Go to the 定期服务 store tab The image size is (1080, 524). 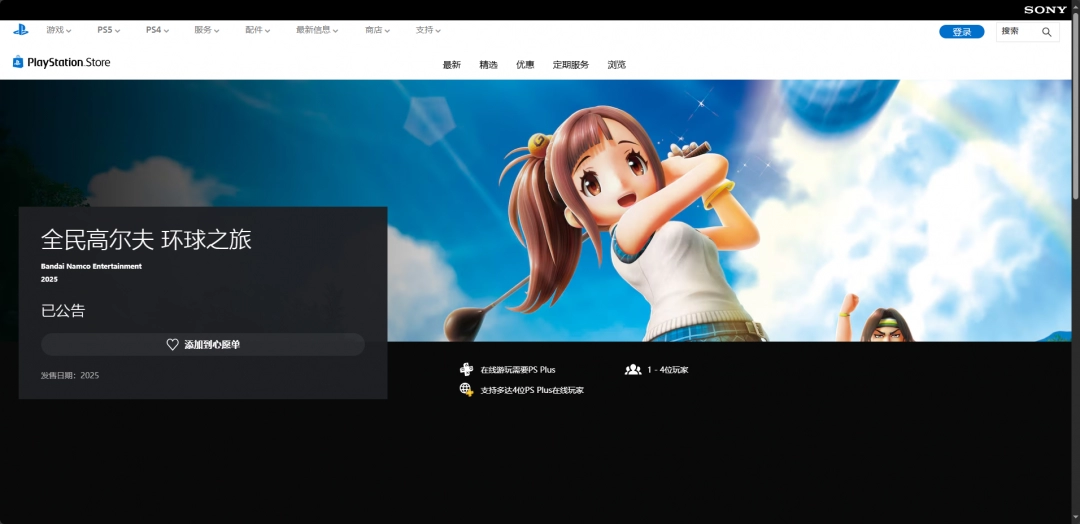pyautogui.click(x=571, y=65)
